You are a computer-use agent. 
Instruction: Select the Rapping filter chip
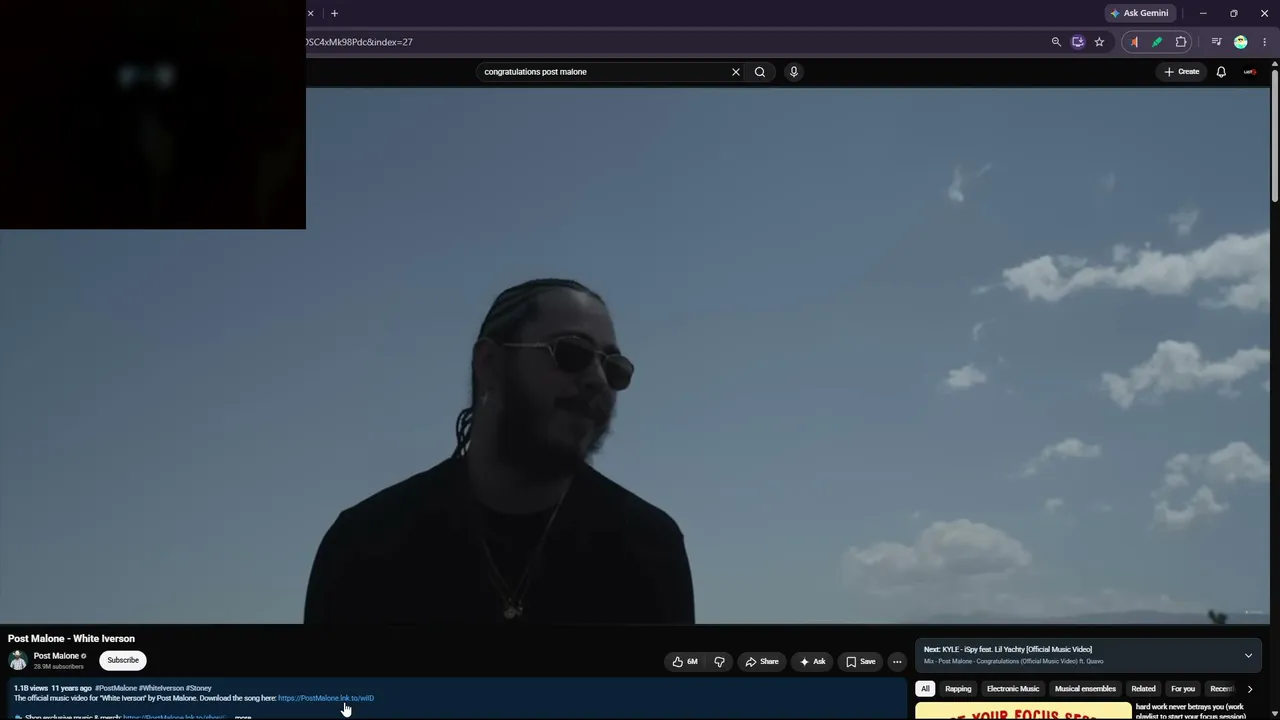[x=958, y=689]
